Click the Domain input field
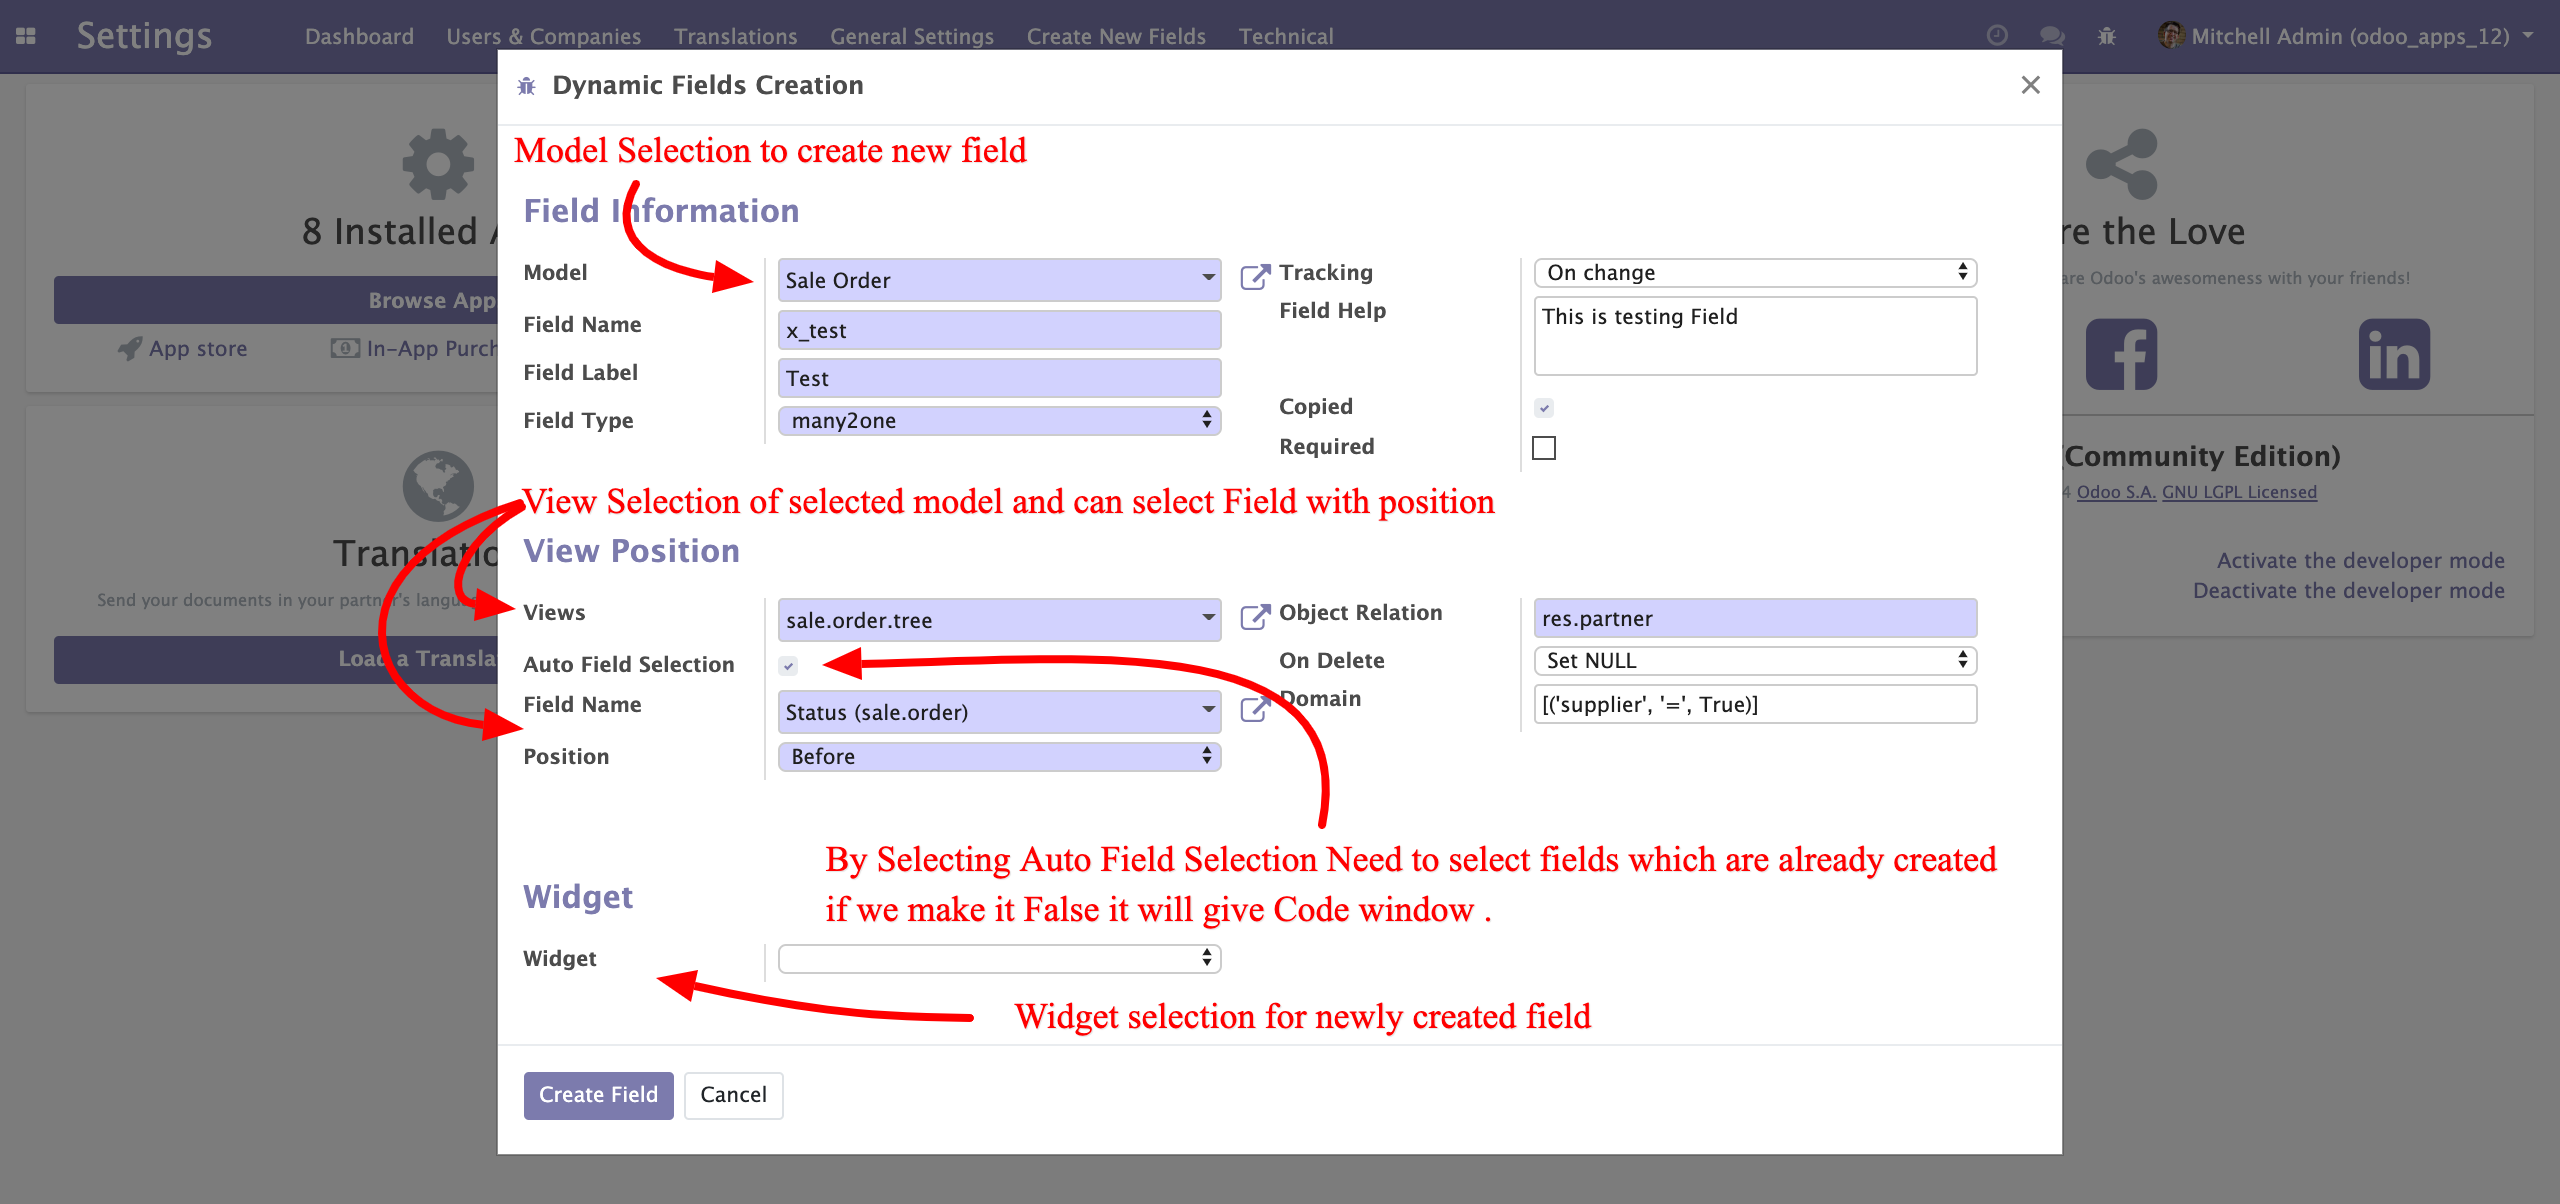This screenshot has height=1204, width=2560. pyautogui.click(x=1755, y=704)
